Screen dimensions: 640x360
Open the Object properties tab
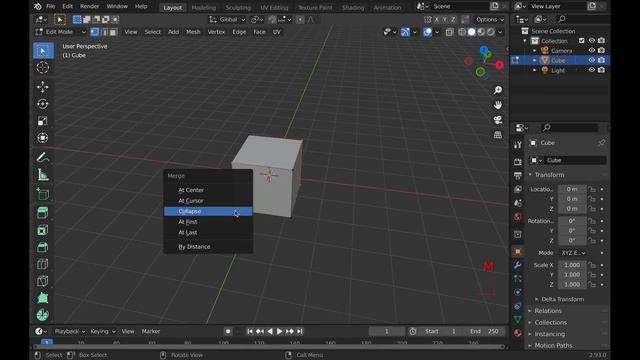518,251
